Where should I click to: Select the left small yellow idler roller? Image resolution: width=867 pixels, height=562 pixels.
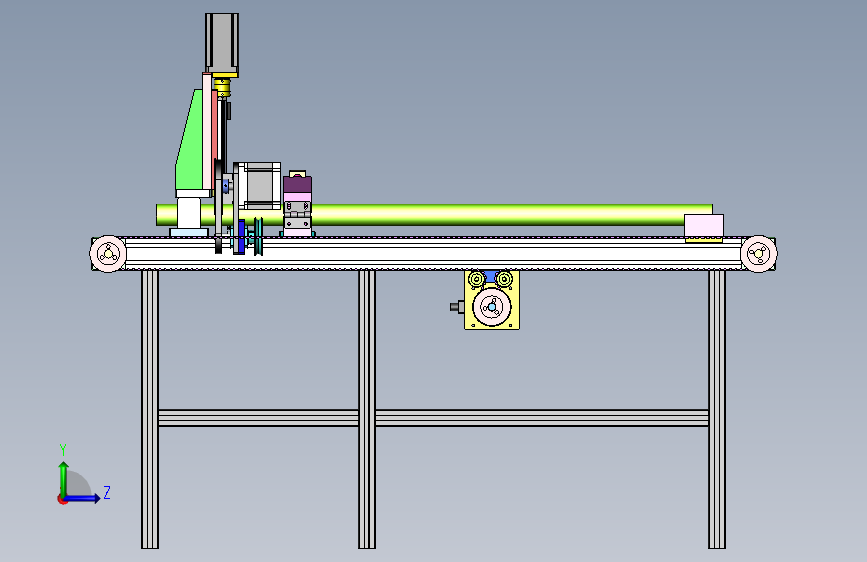[477, 279]
